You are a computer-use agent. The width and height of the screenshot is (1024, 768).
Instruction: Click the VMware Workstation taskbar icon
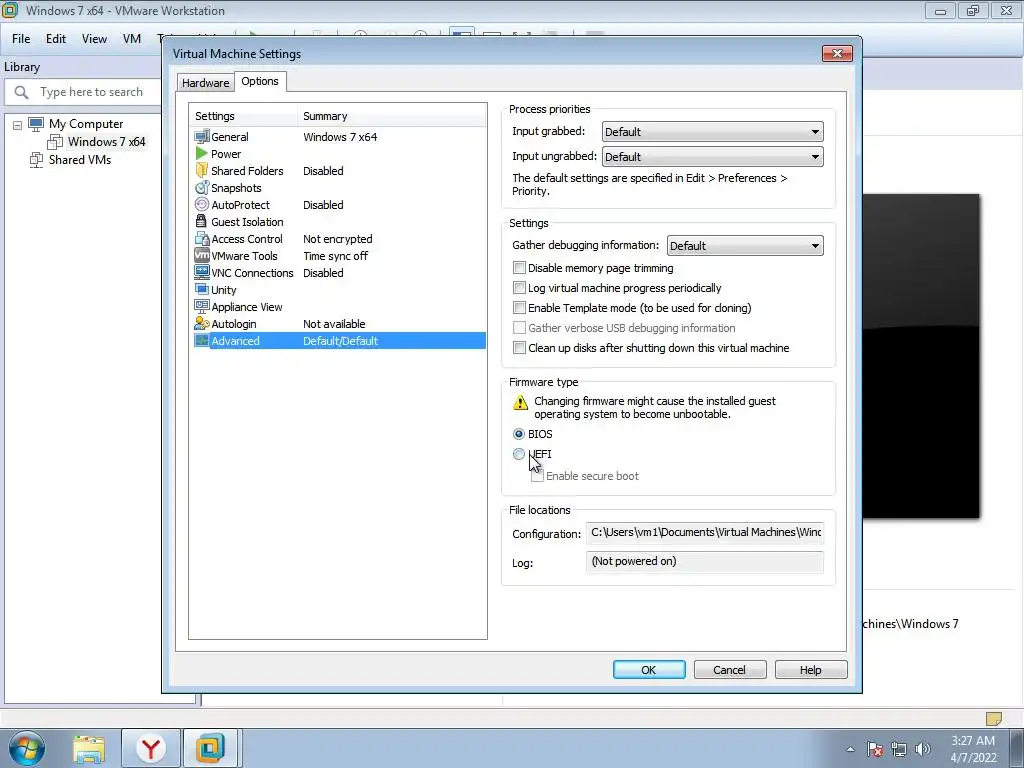tap(210, 748)
